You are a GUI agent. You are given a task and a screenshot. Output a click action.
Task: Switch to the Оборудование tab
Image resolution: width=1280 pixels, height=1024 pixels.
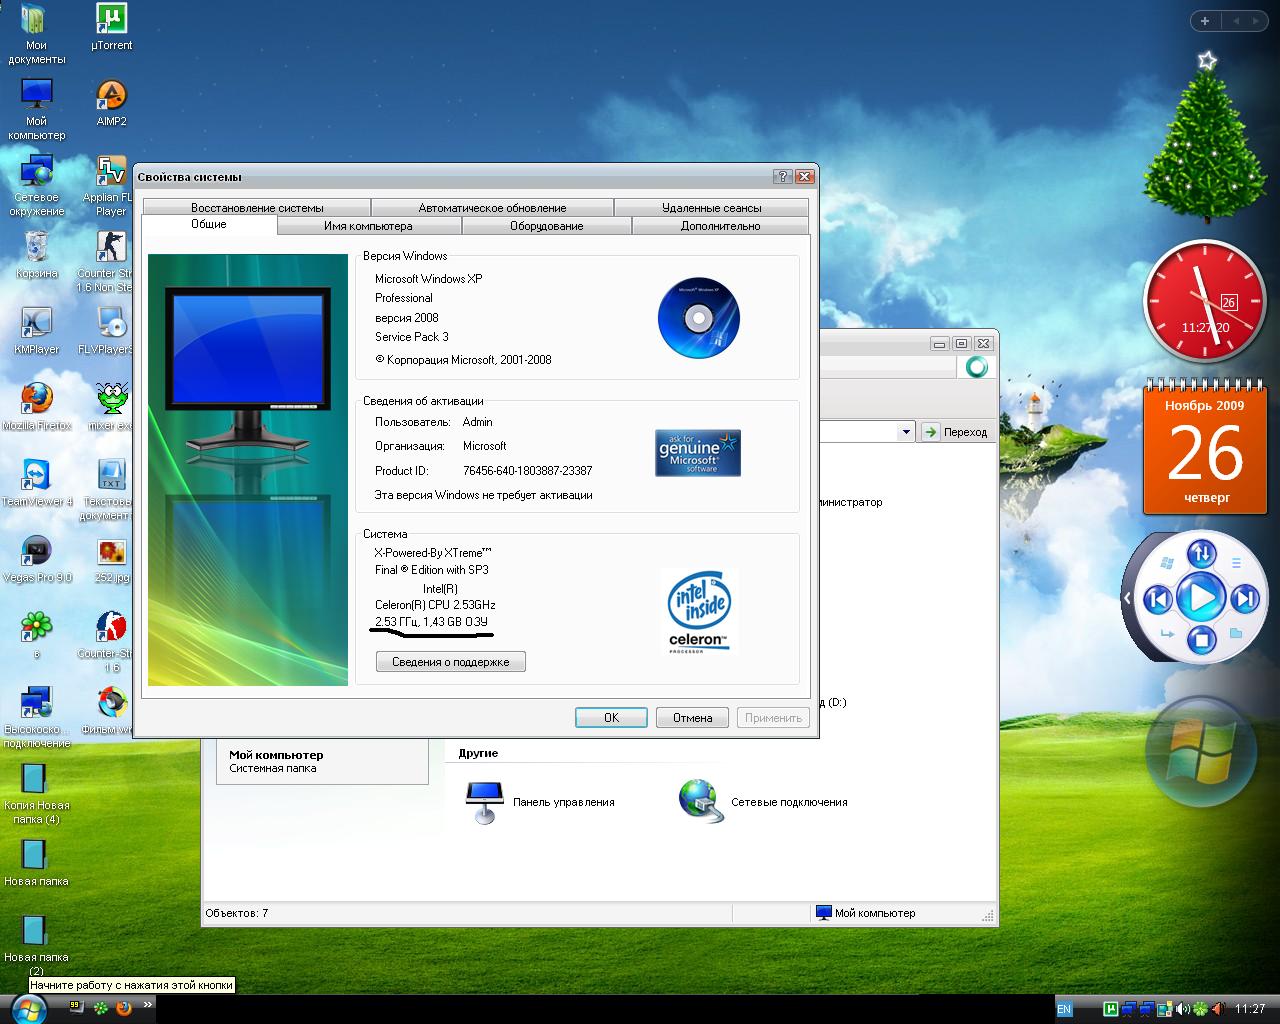tap(546, 226)
